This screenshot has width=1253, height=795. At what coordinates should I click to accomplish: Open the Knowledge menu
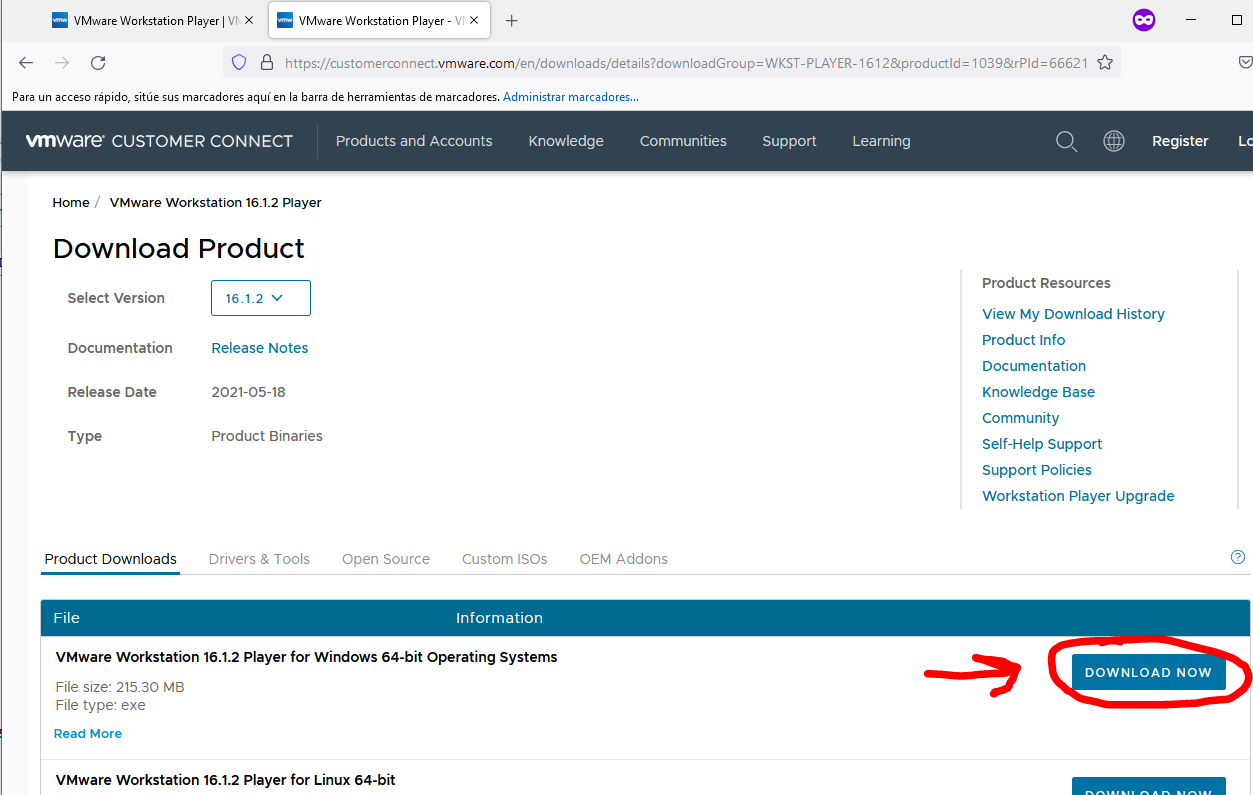566,141
